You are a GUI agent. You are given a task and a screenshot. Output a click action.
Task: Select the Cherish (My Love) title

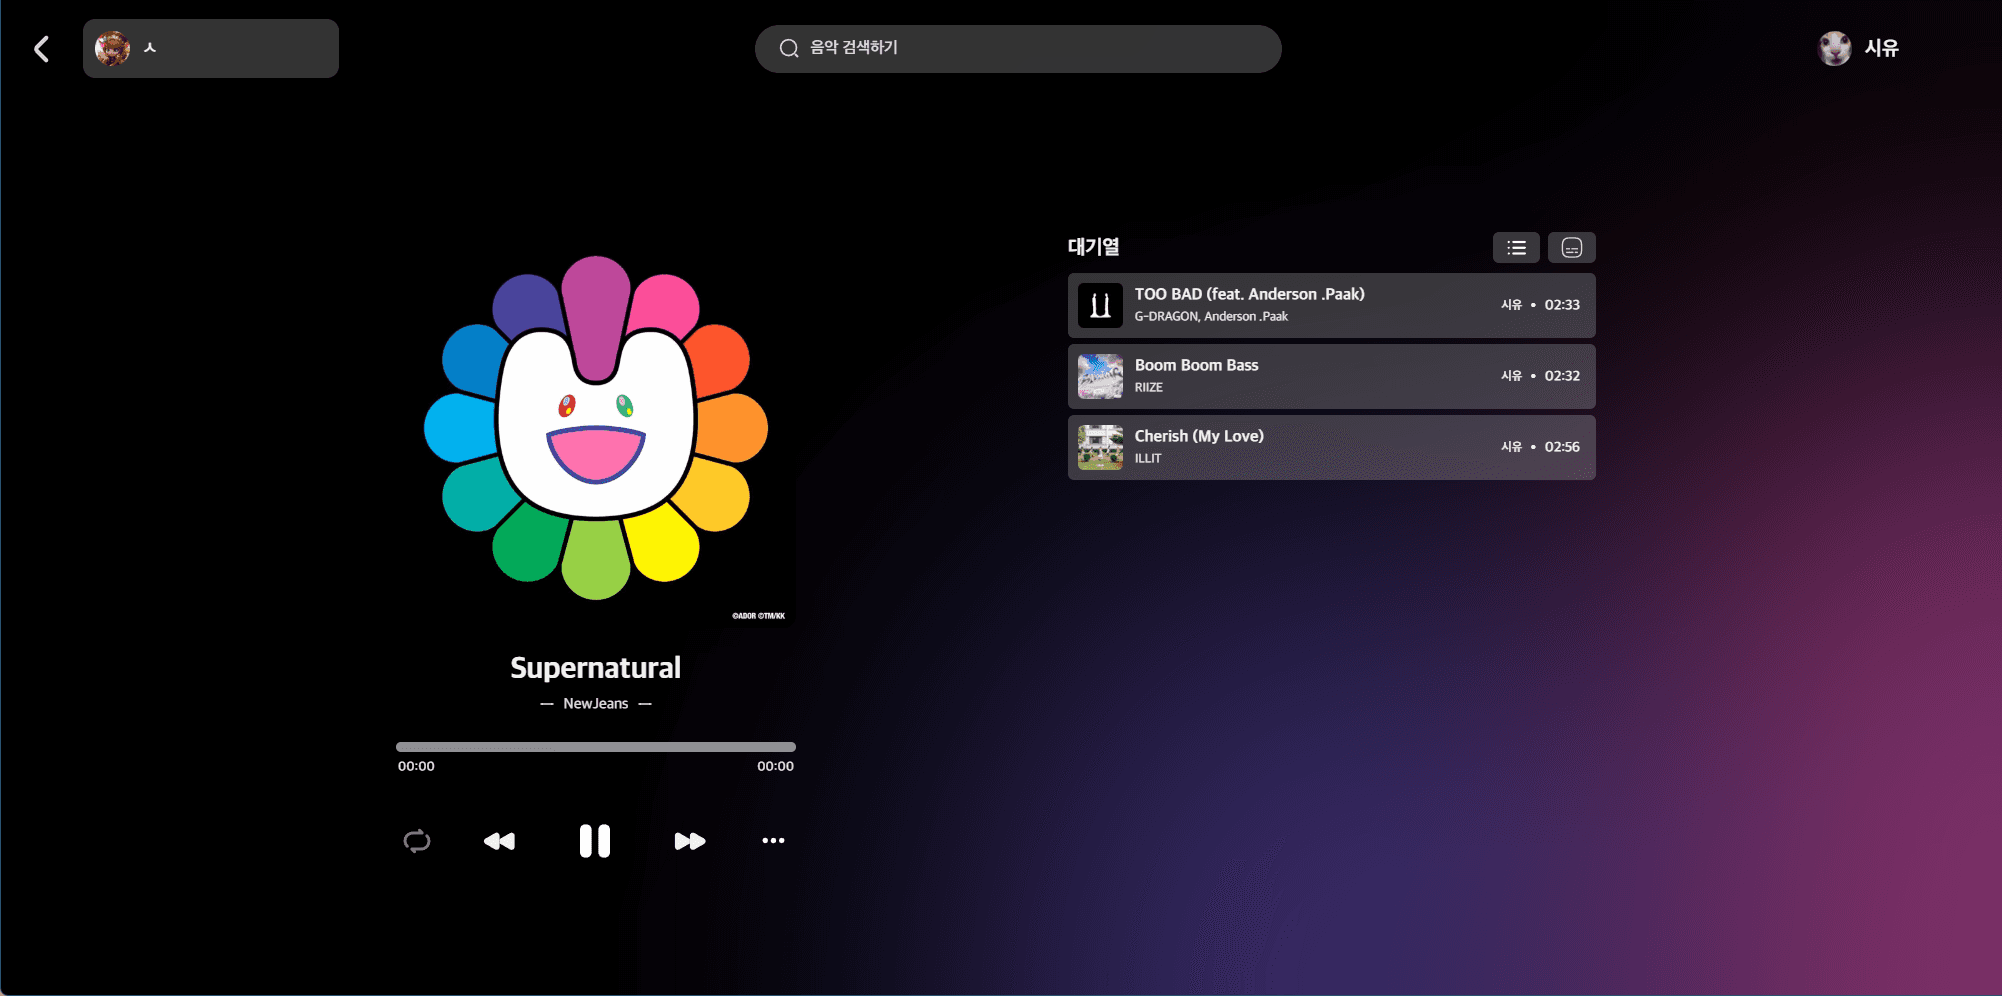coord(1199,436)
